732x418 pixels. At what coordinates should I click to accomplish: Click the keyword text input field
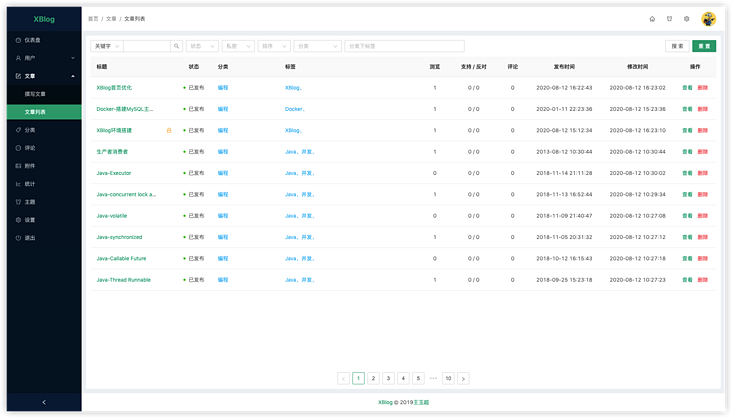coord(147,46)
